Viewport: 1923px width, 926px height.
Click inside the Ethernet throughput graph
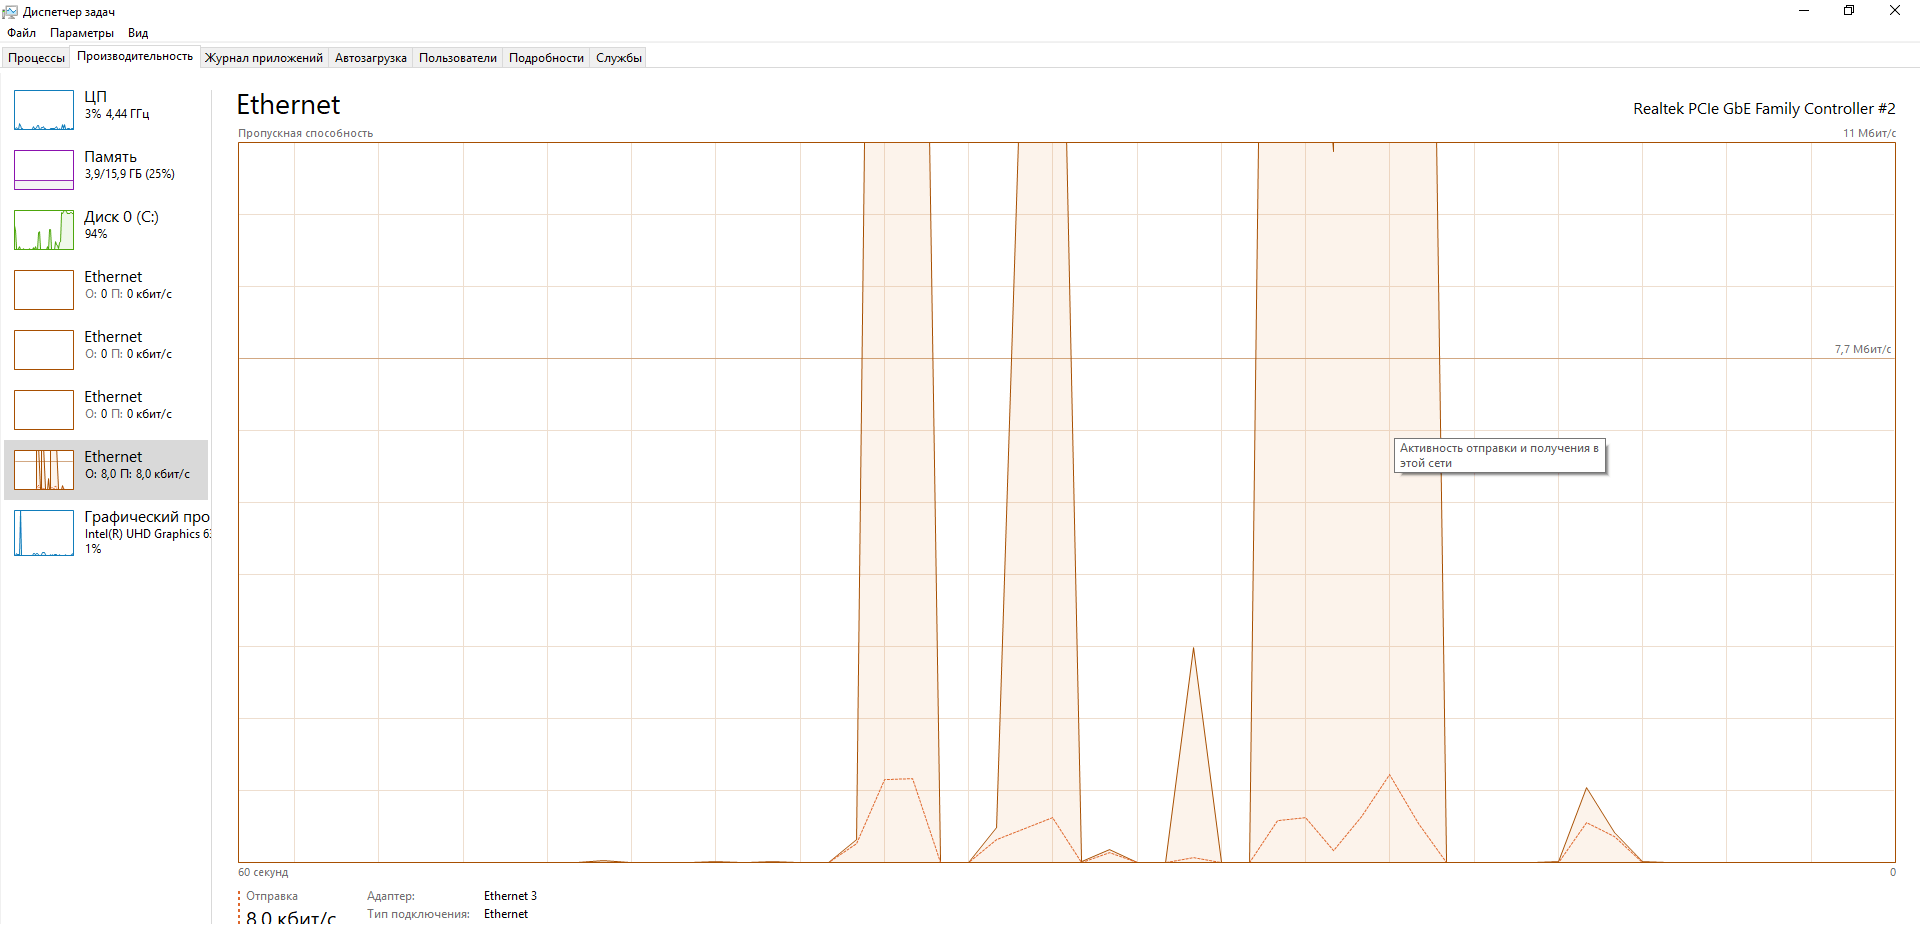(600, 500)
